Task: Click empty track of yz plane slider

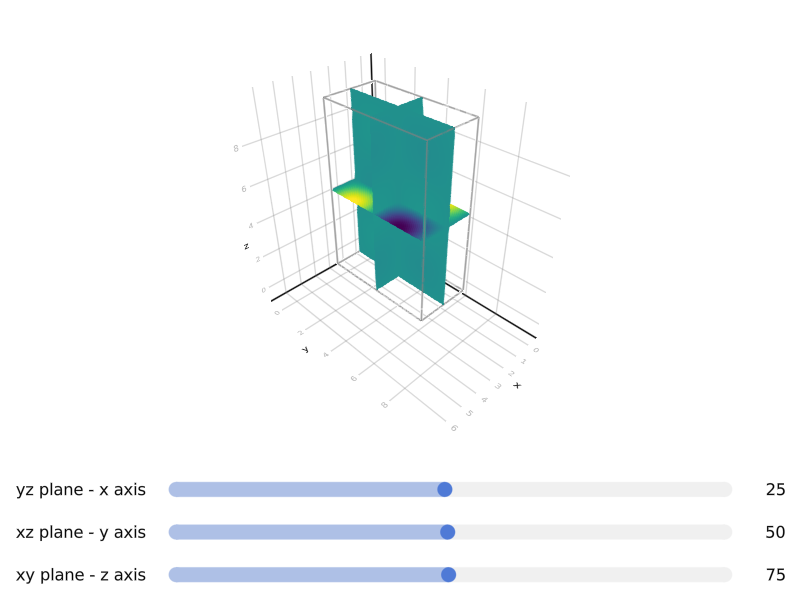Action: 592,489
